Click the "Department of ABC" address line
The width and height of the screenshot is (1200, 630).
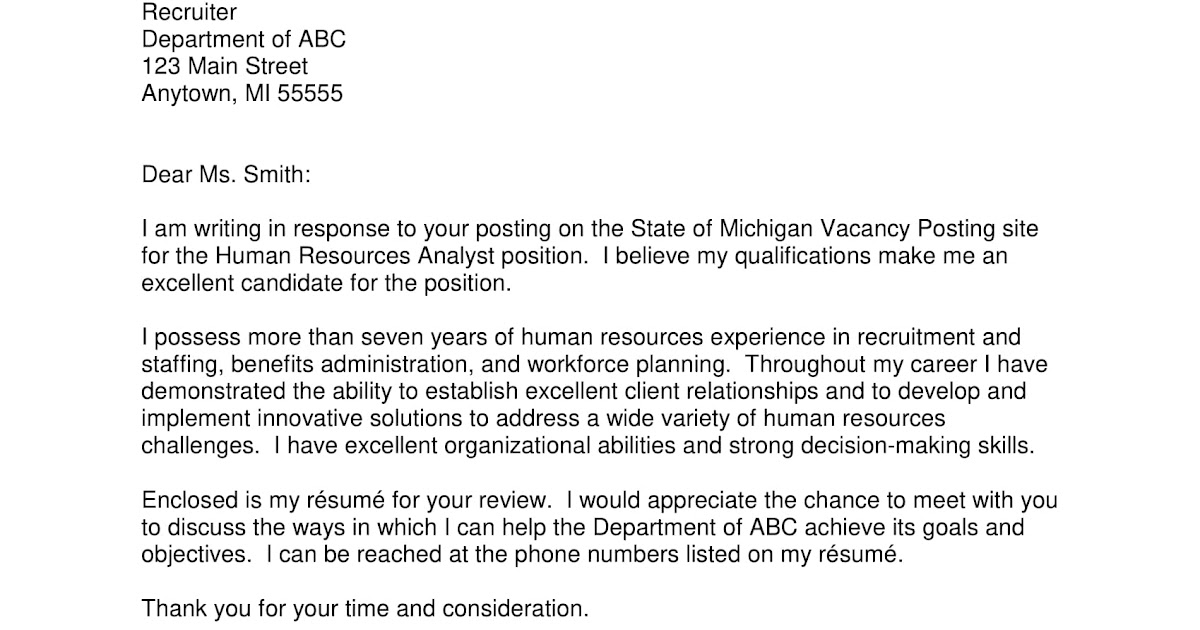click(x=243, y=40)
